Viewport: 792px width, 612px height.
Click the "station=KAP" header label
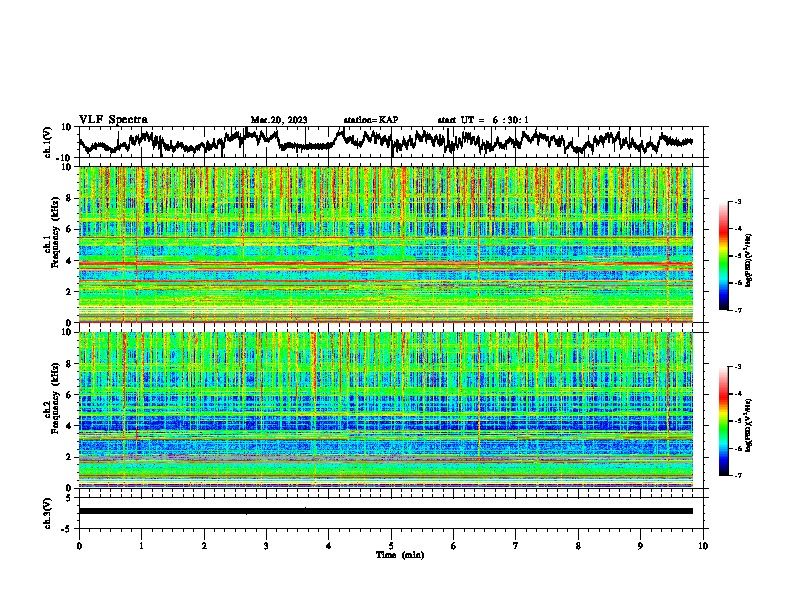coord(371,120)
